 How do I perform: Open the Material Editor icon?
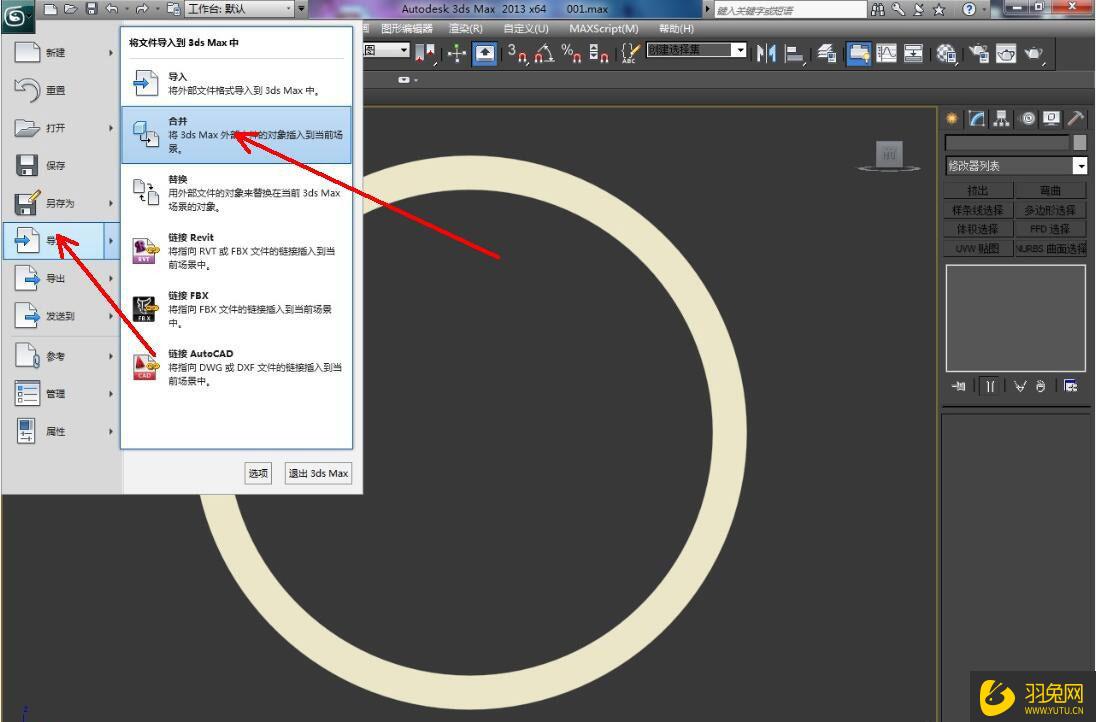946,54
